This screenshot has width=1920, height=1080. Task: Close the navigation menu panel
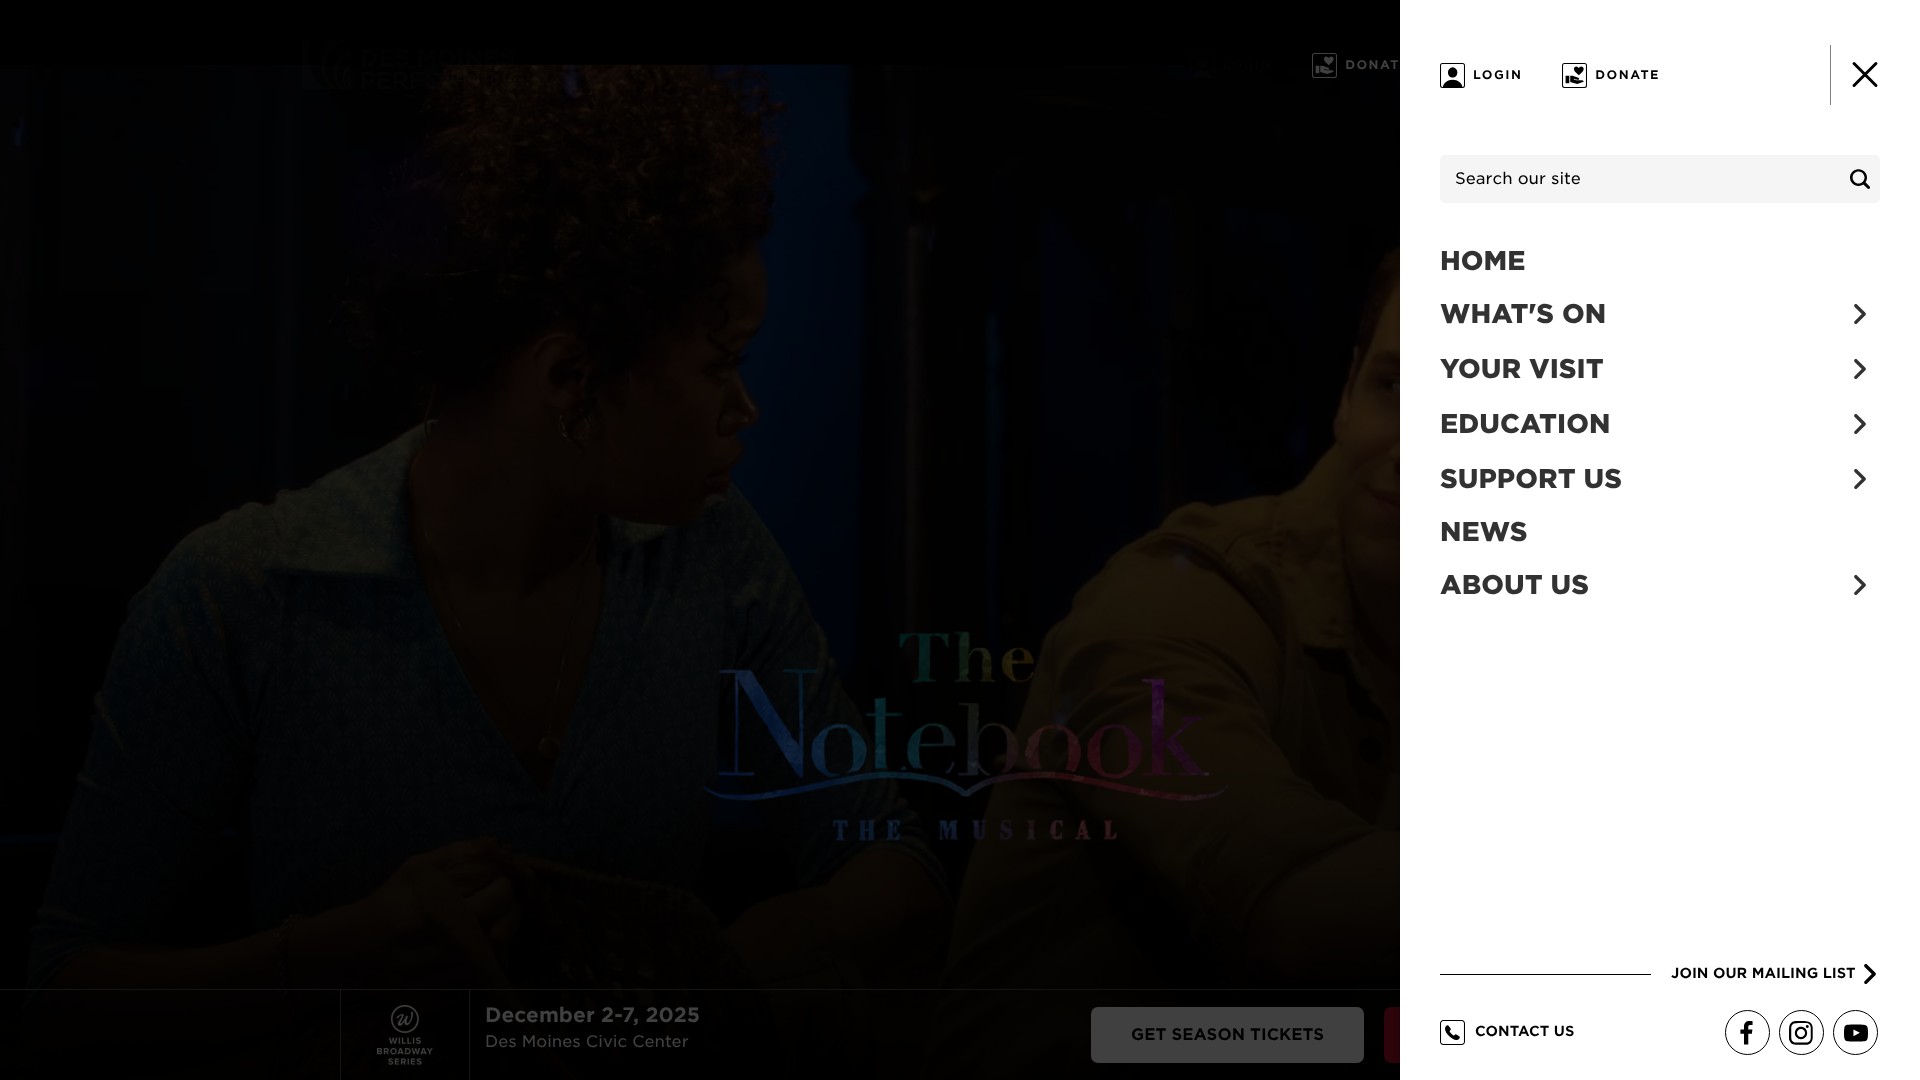click(1864, 75)
